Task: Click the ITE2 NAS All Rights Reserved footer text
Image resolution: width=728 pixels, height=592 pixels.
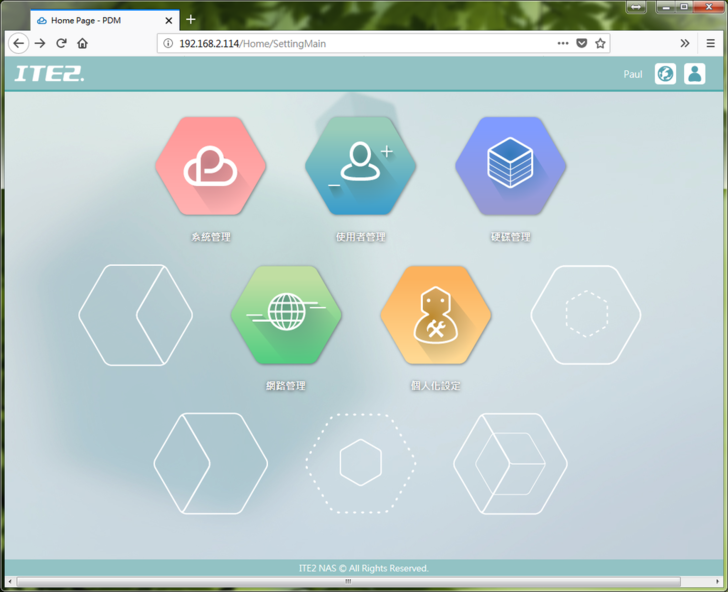Action: click(364, 568)
